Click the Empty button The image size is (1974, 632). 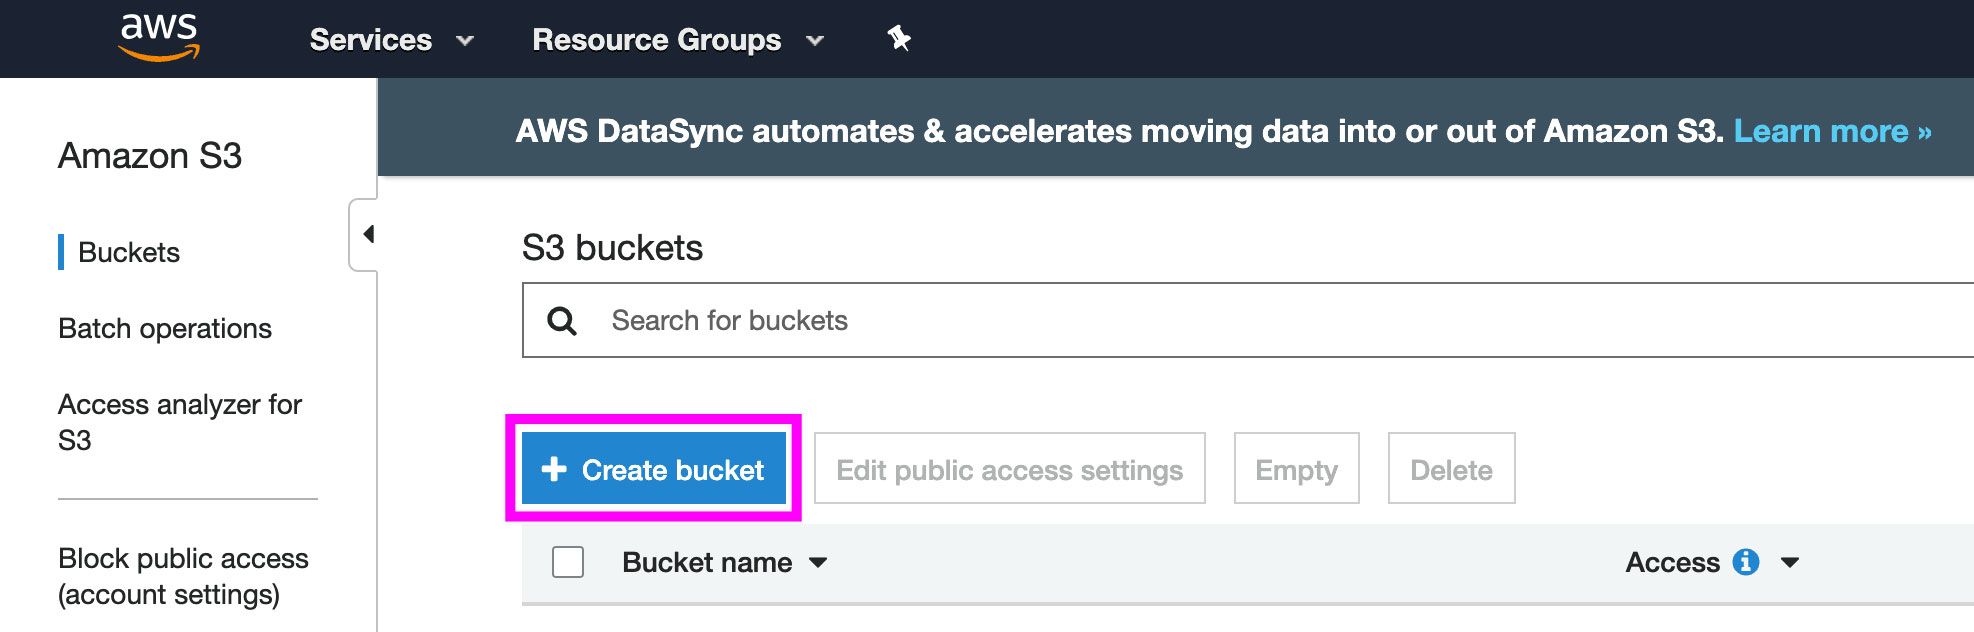pyautogui.click(x=1296, y=468)
